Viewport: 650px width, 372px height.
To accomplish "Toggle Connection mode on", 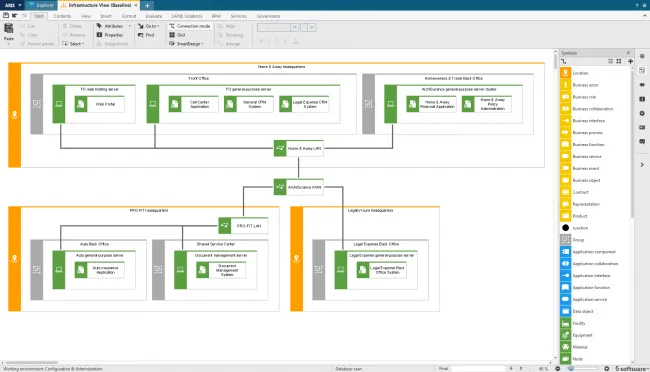I will (189, 26).
